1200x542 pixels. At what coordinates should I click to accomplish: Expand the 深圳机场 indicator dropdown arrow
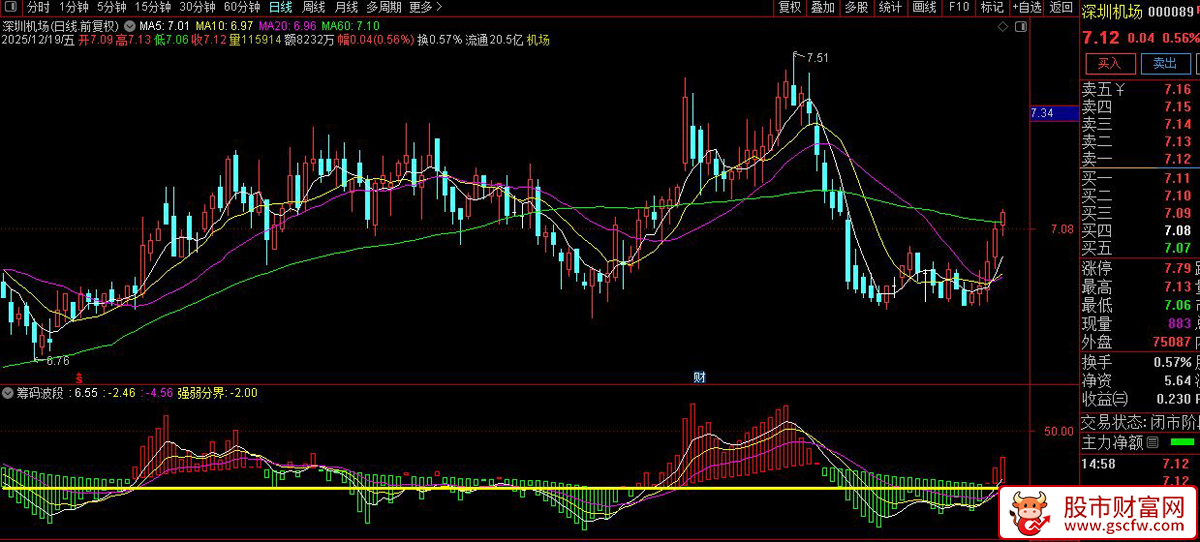[129, 25]
